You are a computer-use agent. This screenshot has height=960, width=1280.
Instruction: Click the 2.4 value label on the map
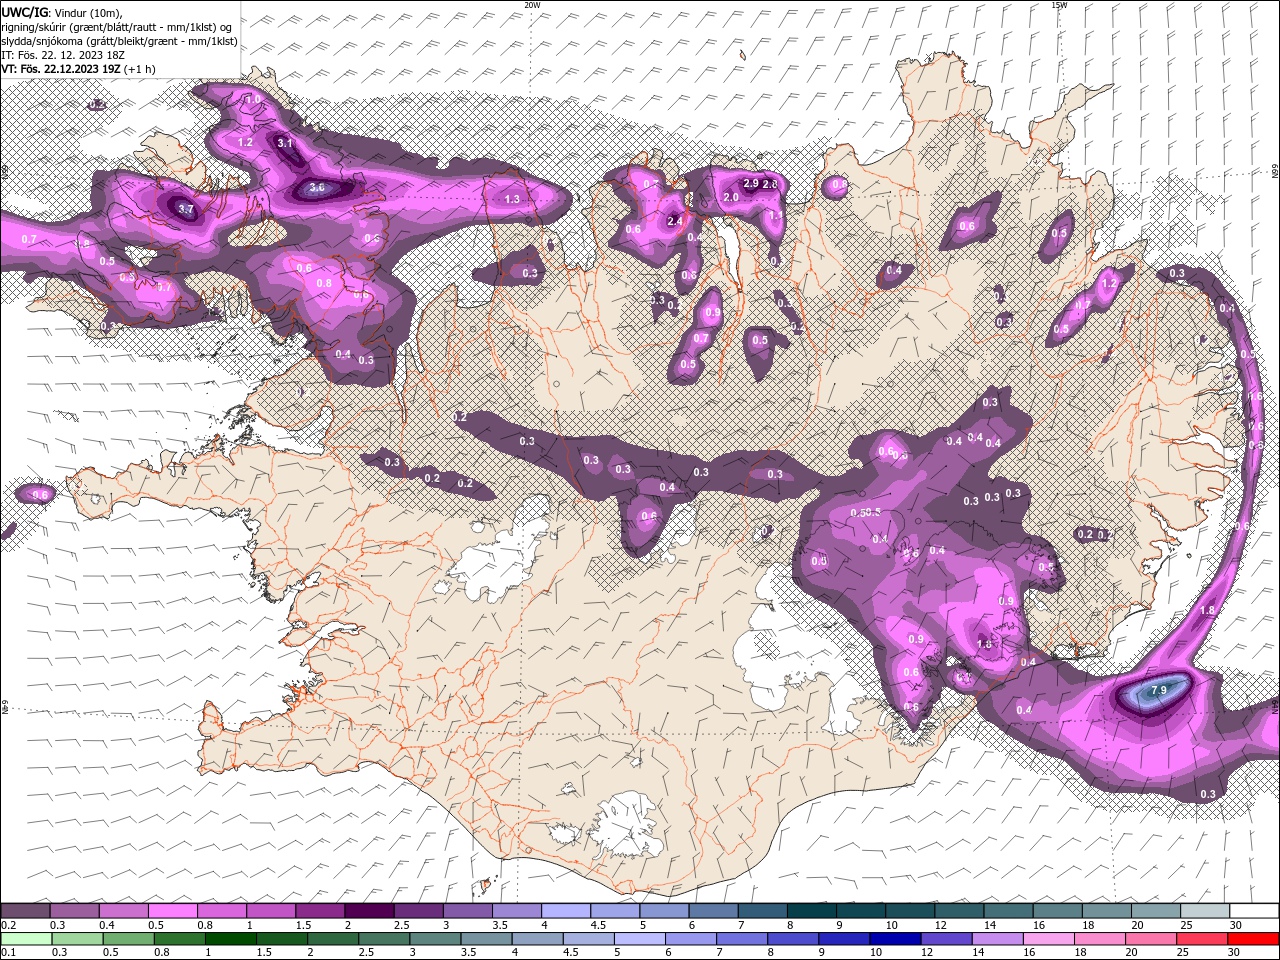pyautogui.click(x=675, y=221)
